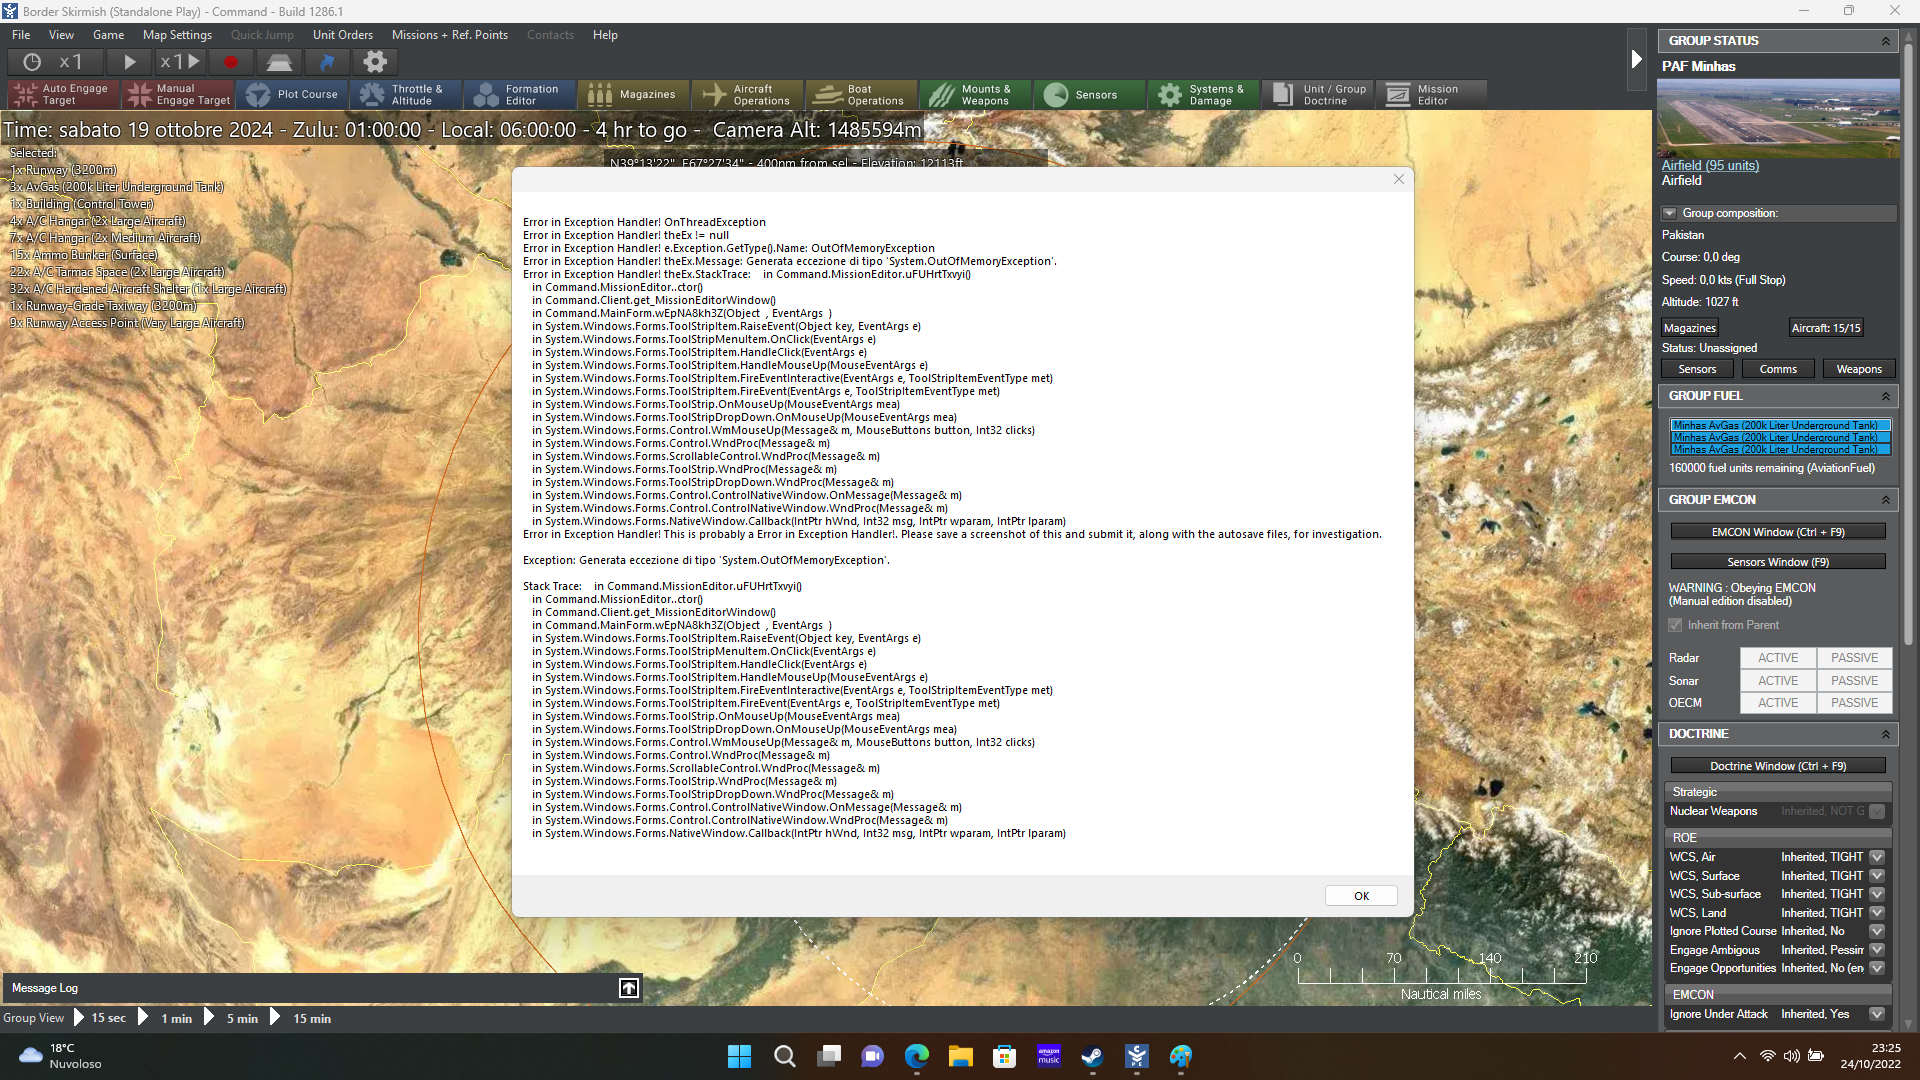The image size is (1920, 1080).
Task: Advance time by 15 sec
Action: [x=100, y=1018]
